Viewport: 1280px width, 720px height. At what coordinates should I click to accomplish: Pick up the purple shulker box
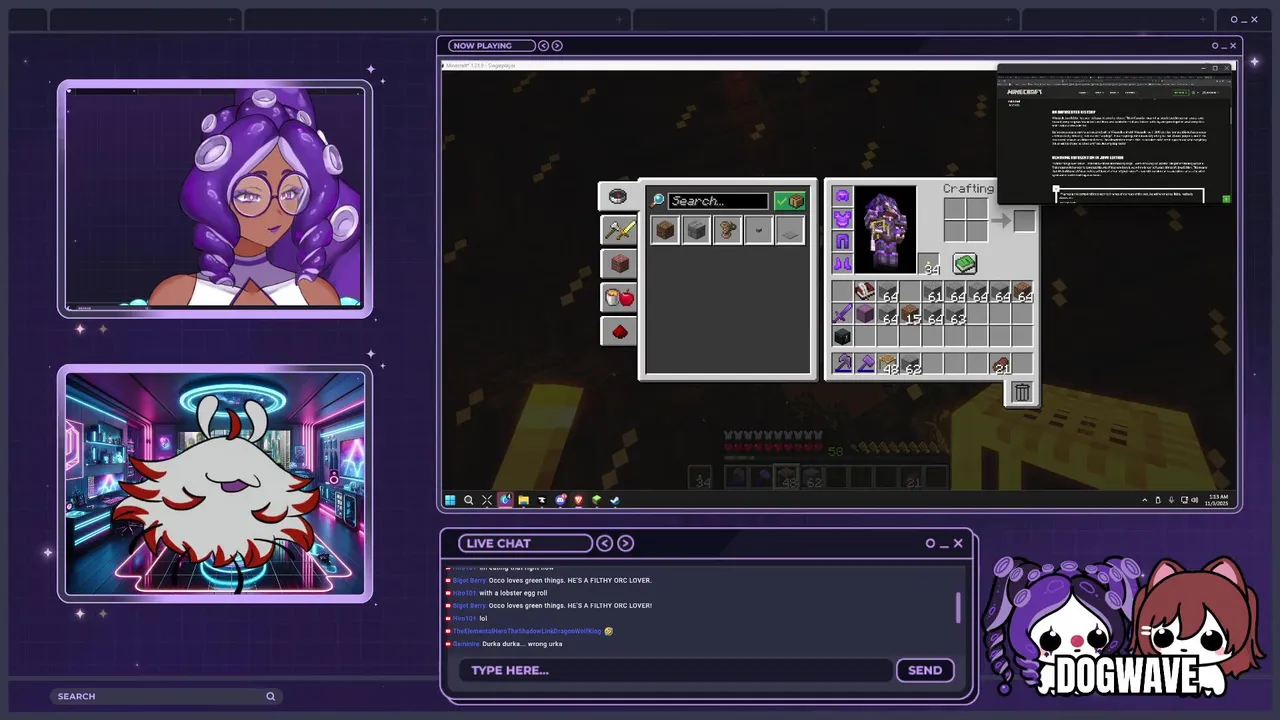tap(864, 315)
